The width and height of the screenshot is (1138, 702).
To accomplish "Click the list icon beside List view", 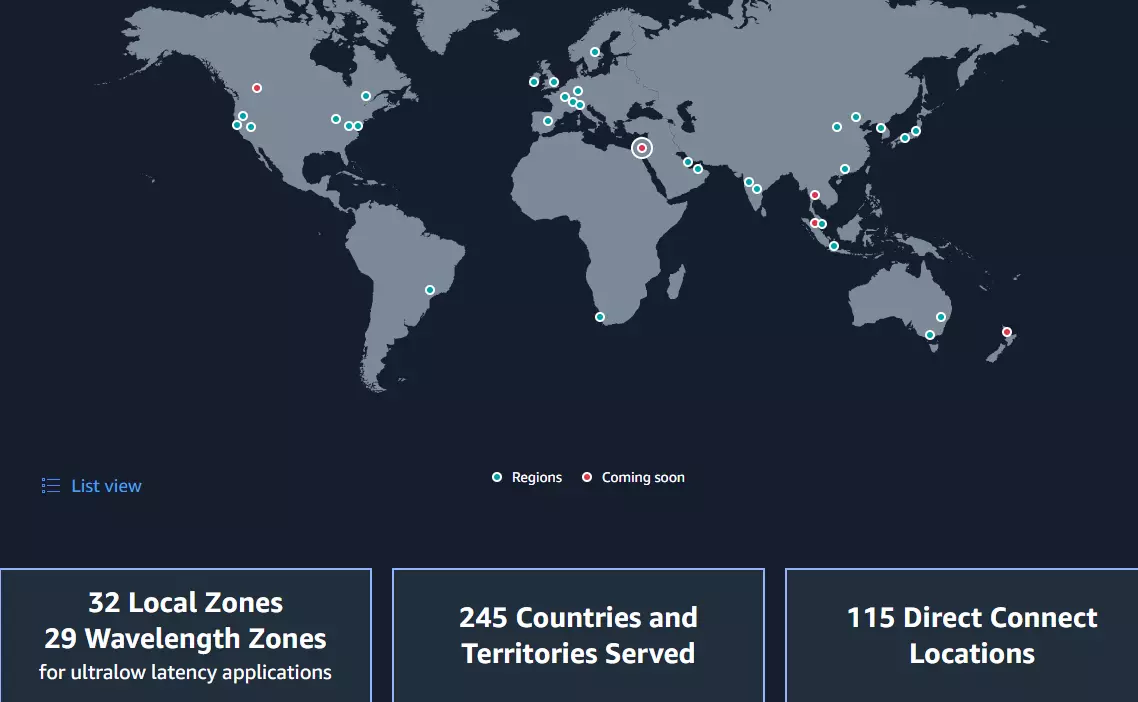I will pyautogui.click(x=51, y=486).
